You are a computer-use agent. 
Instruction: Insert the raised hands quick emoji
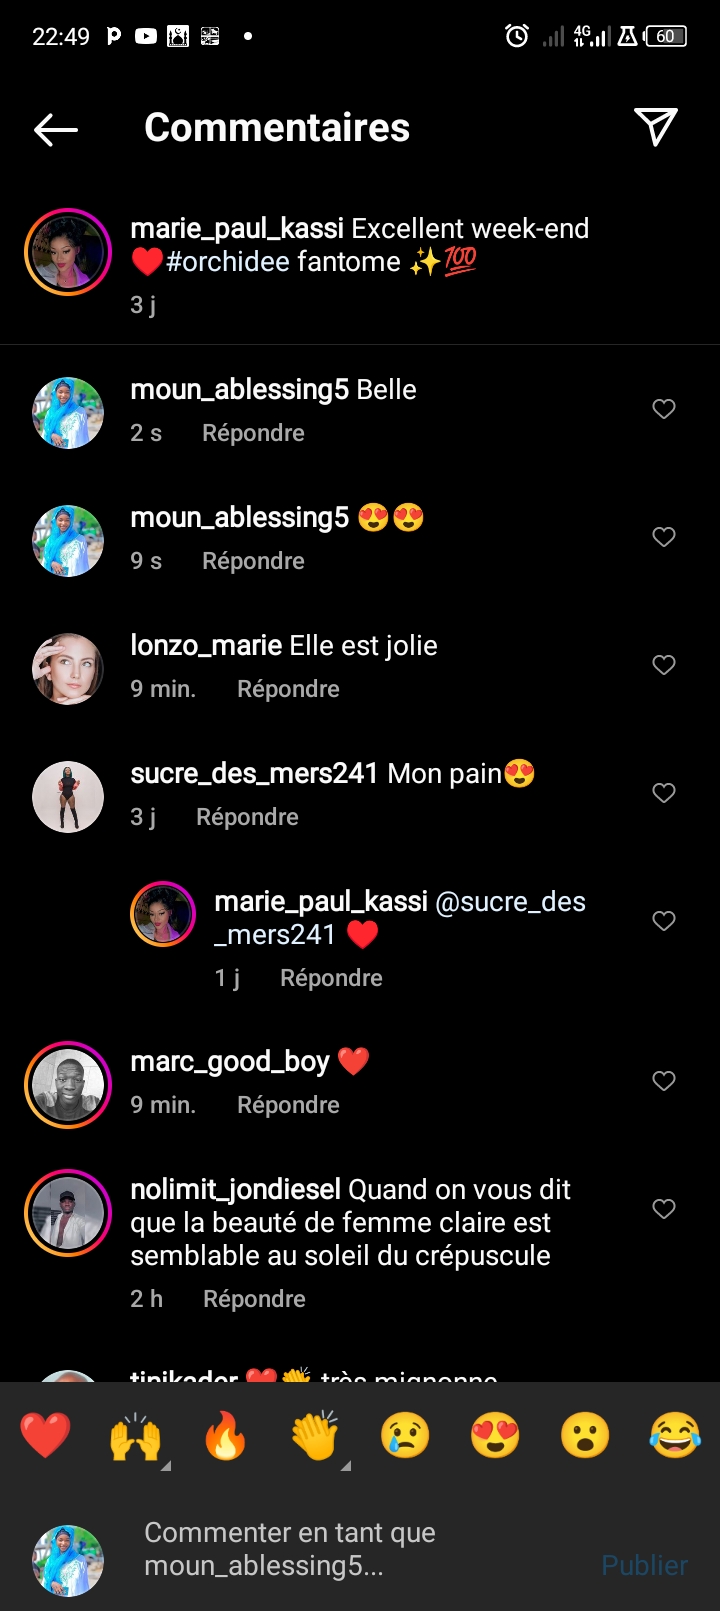tap(135, 1436)
